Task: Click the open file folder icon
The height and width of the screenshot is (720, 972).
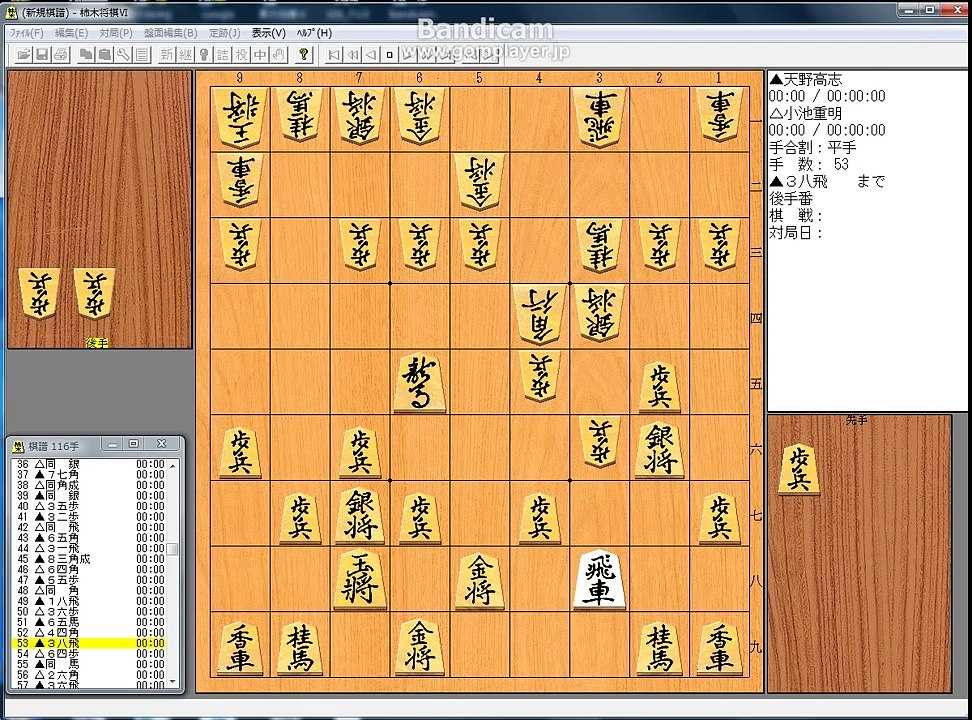Action: click(24, 55)
